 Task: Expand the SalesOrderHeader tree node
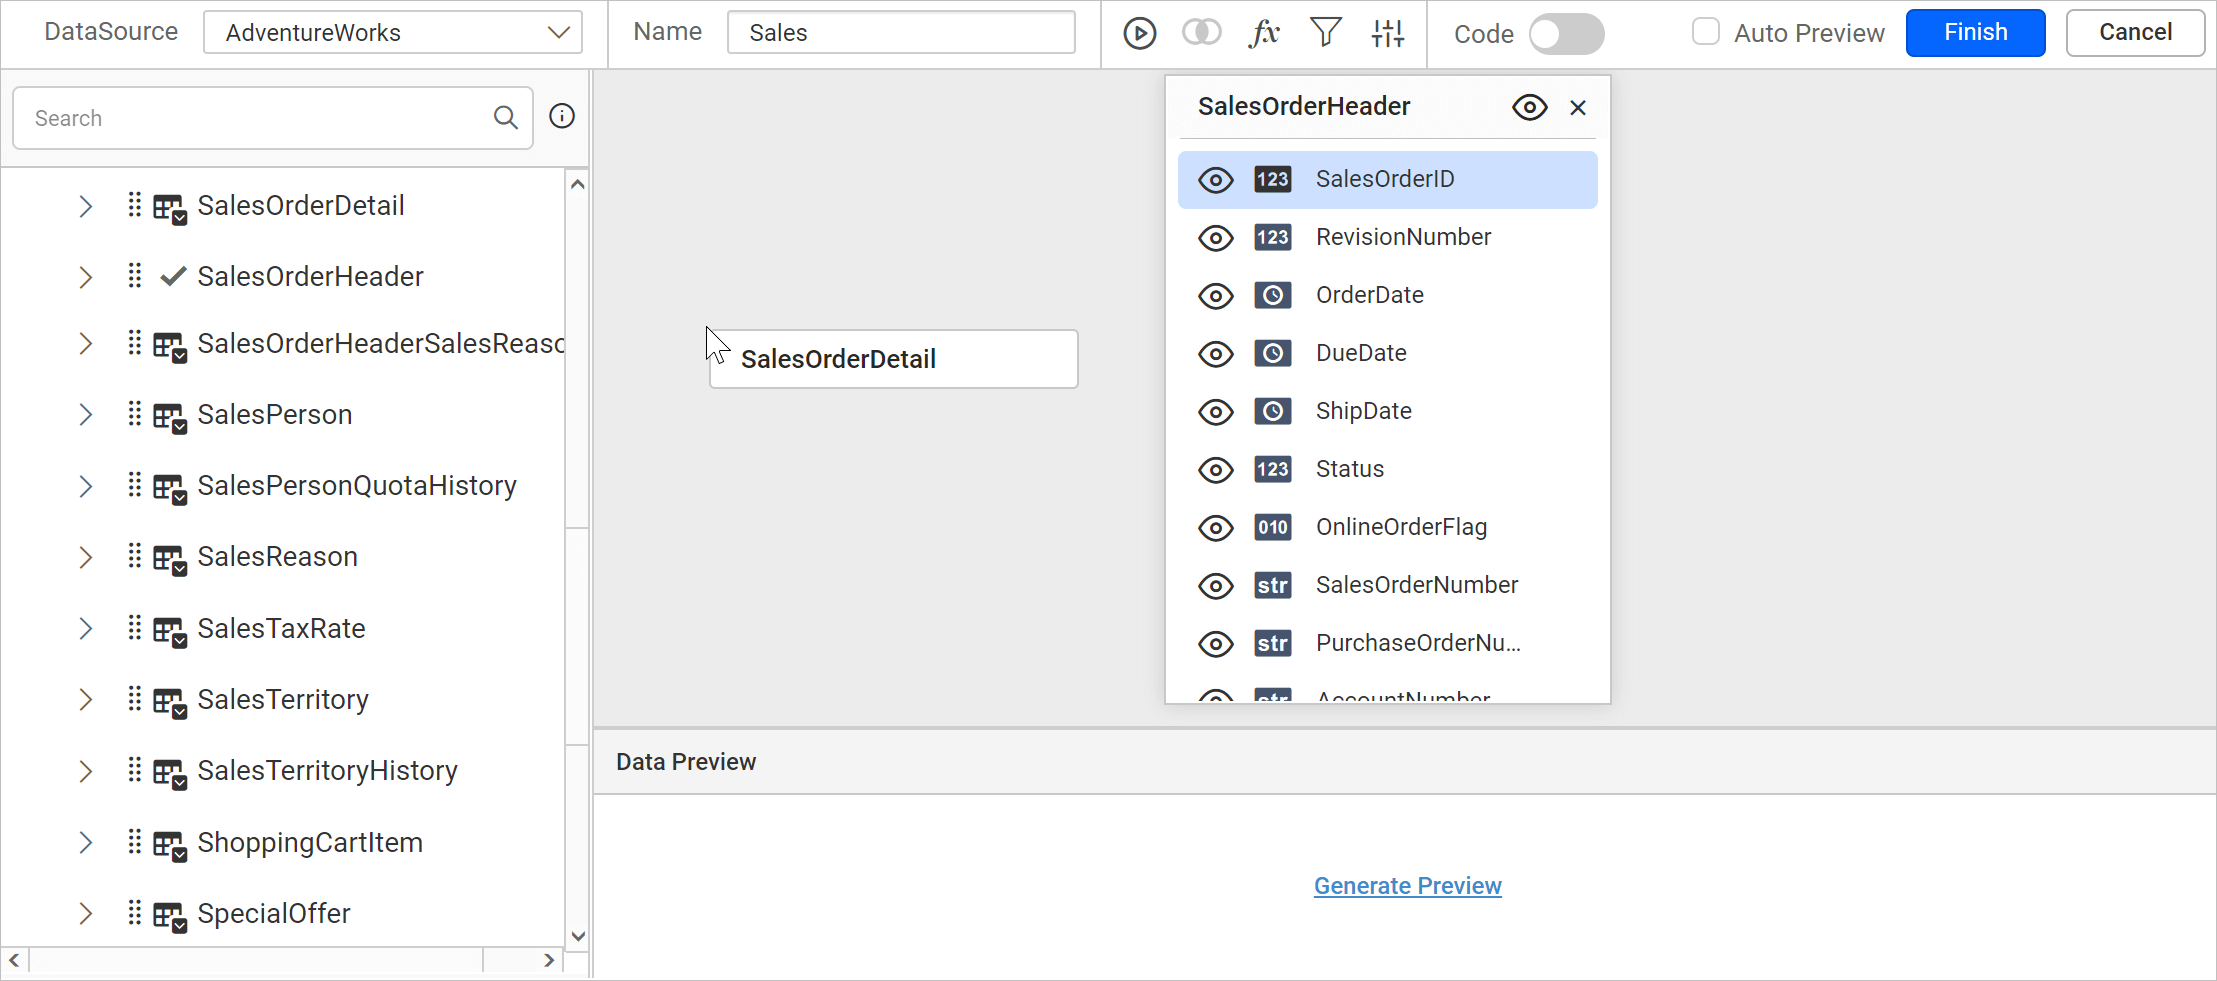pyautogui.click(x=86, y=277)
